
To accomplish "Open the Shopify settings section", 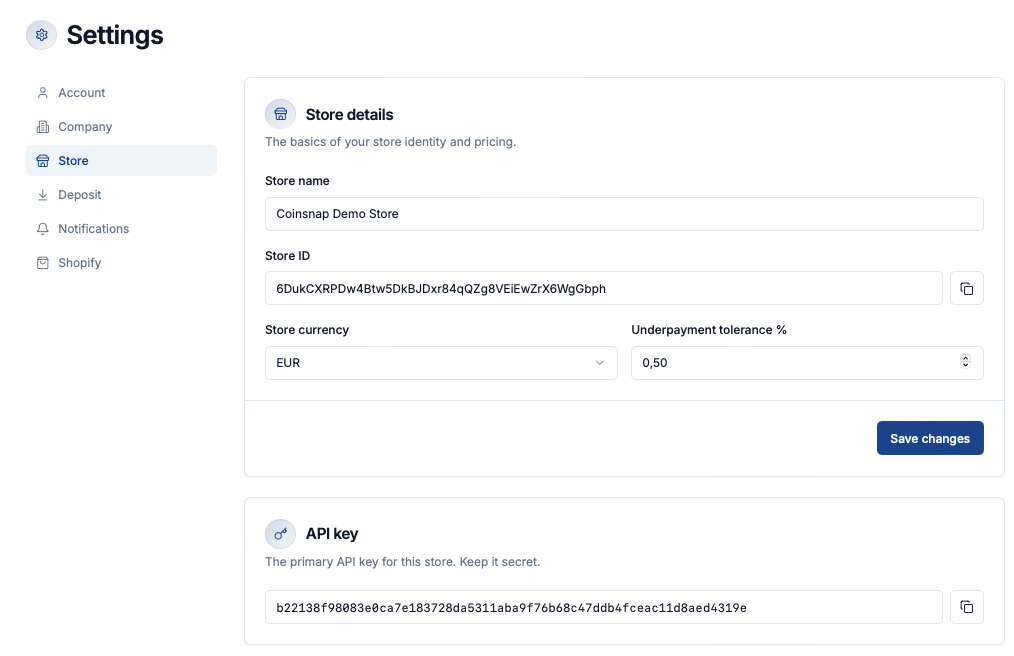I will (122, 263).
